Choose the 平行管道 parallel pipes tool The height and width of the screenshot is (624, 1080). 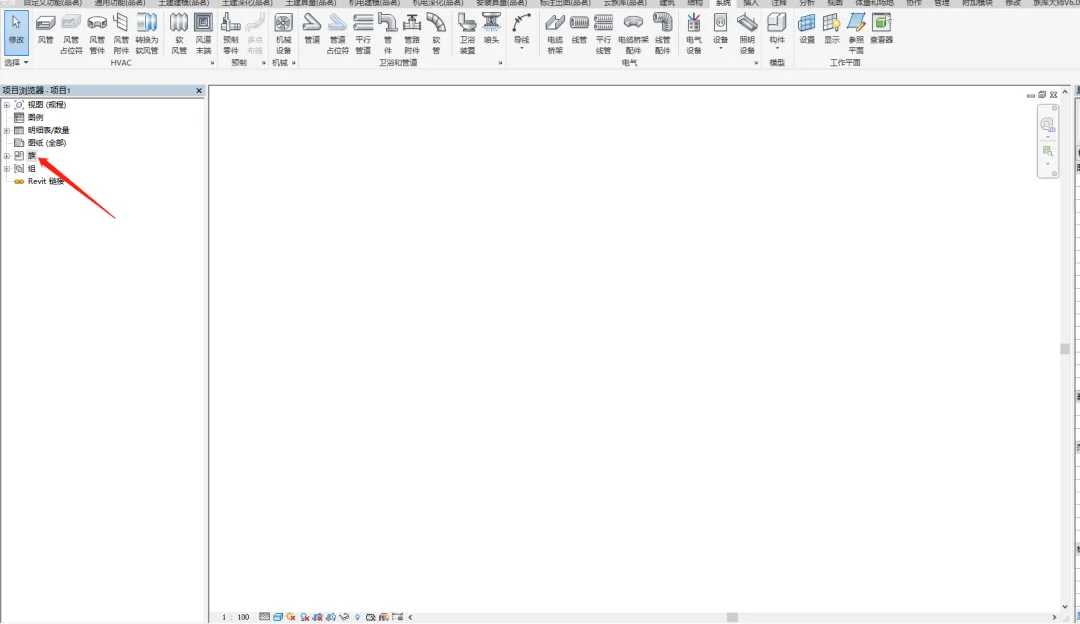[363, 34]
